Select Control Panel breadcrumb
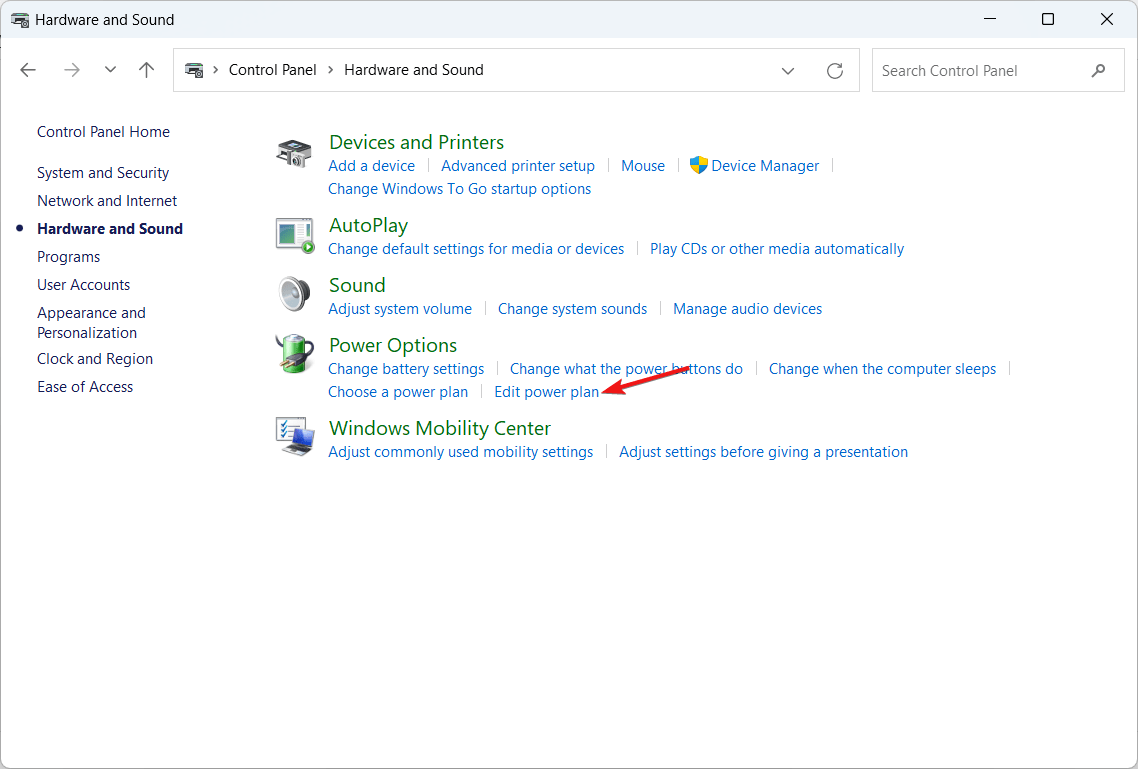 point(272,70)
